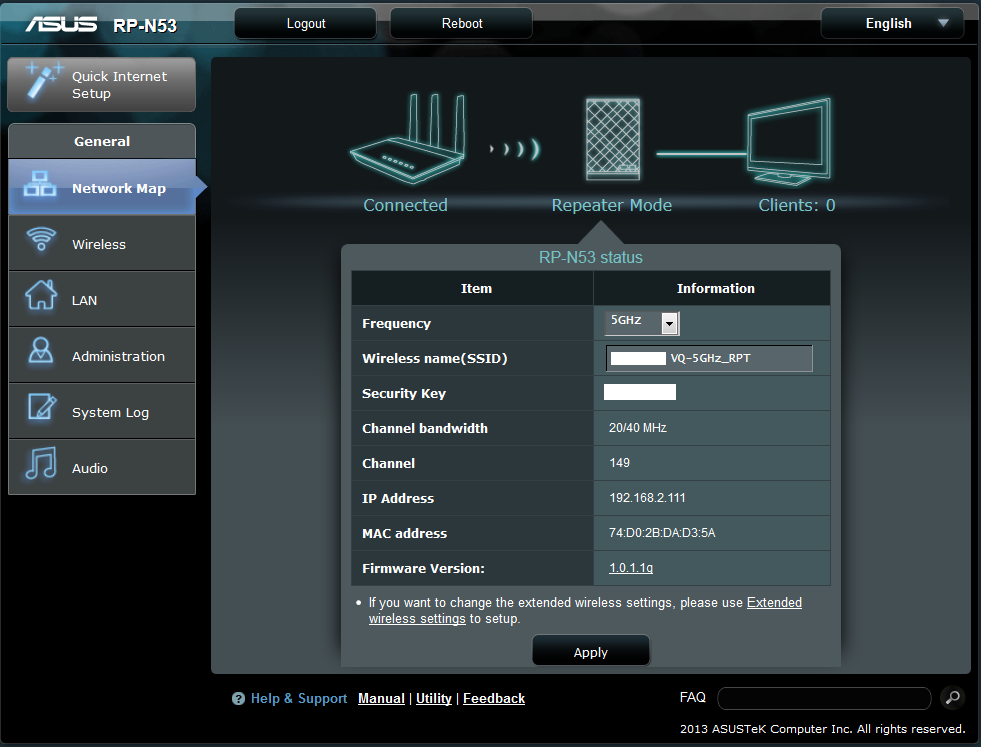Screen dimensions: 981x747
Task: Open the English language dropdown
Action: tap(892, 23)
